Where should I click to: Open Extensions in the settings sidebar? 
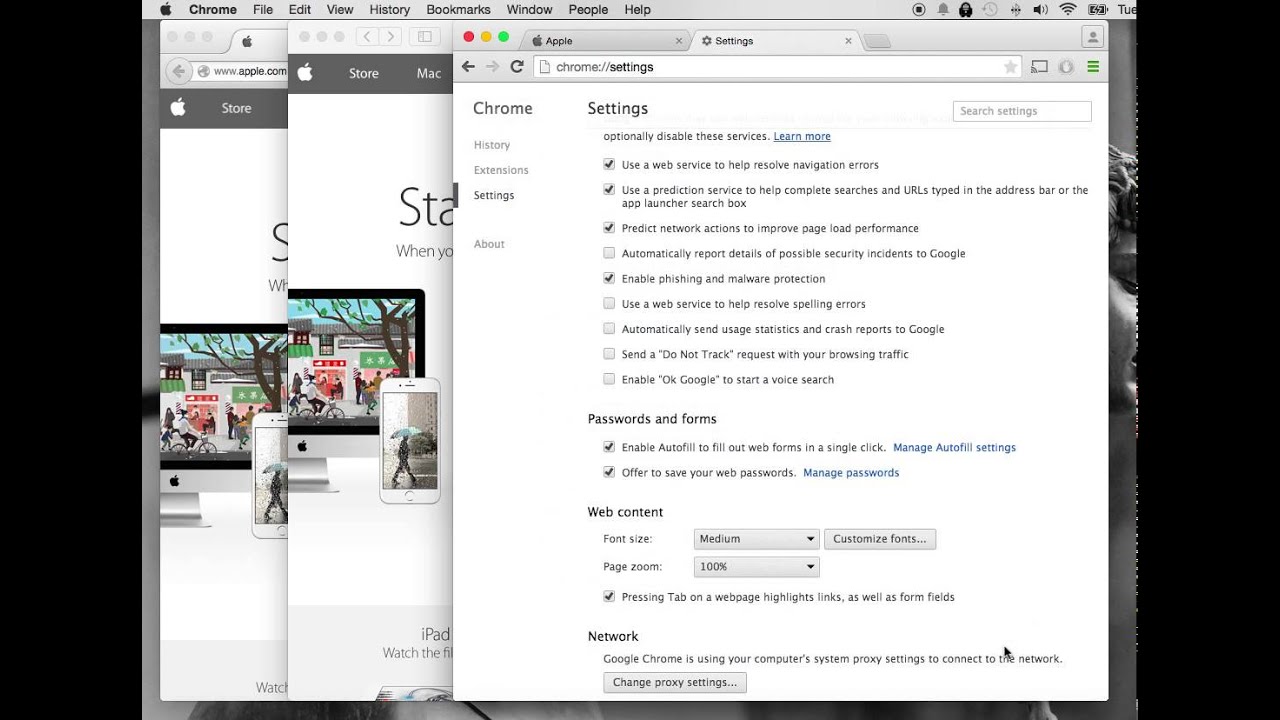[501, 170]
